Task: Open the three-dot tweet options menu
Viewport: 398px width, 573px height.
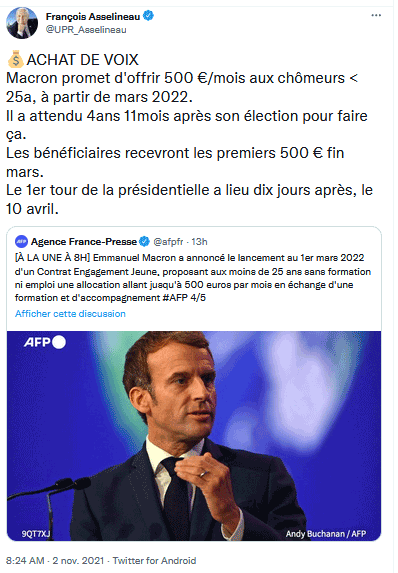Action: coord(376,15)
